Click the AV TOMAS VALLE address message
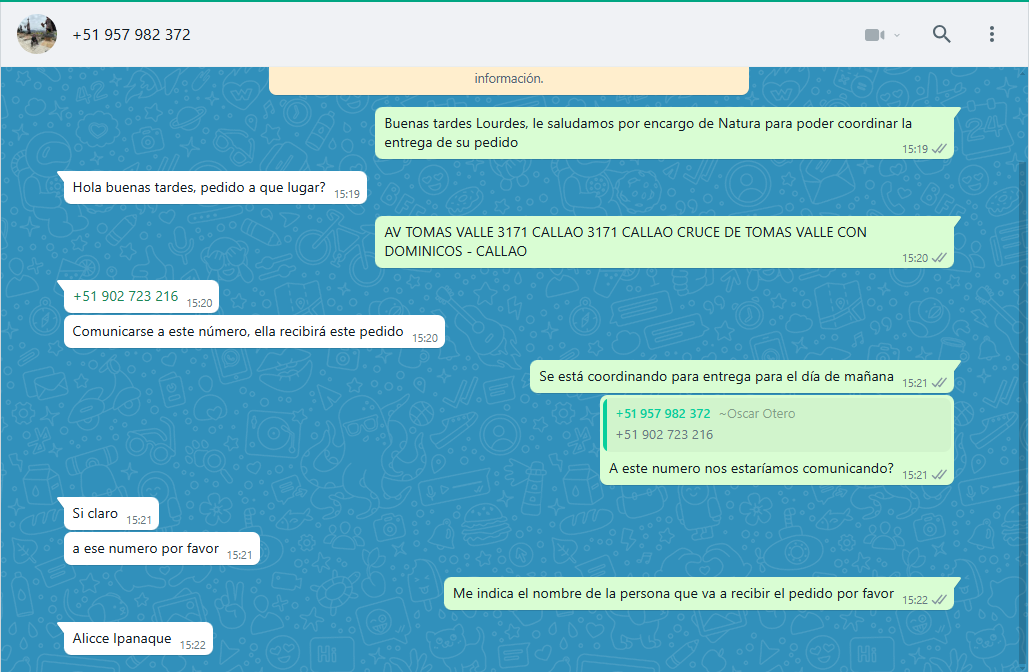Image resolution: width=1029 pixels, height=672 pixels. point(625,242)
